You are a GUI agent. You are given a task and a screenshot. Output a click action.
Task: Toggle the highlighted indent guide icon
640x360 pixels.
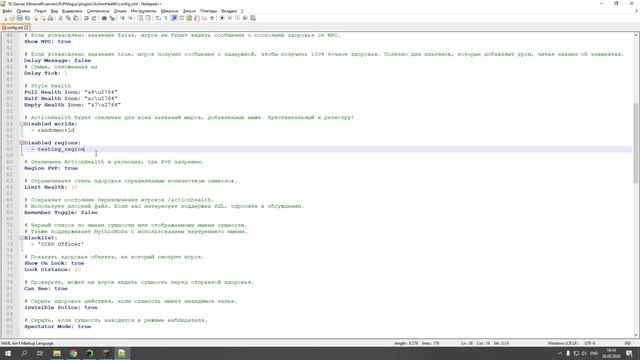coord(174,18)
